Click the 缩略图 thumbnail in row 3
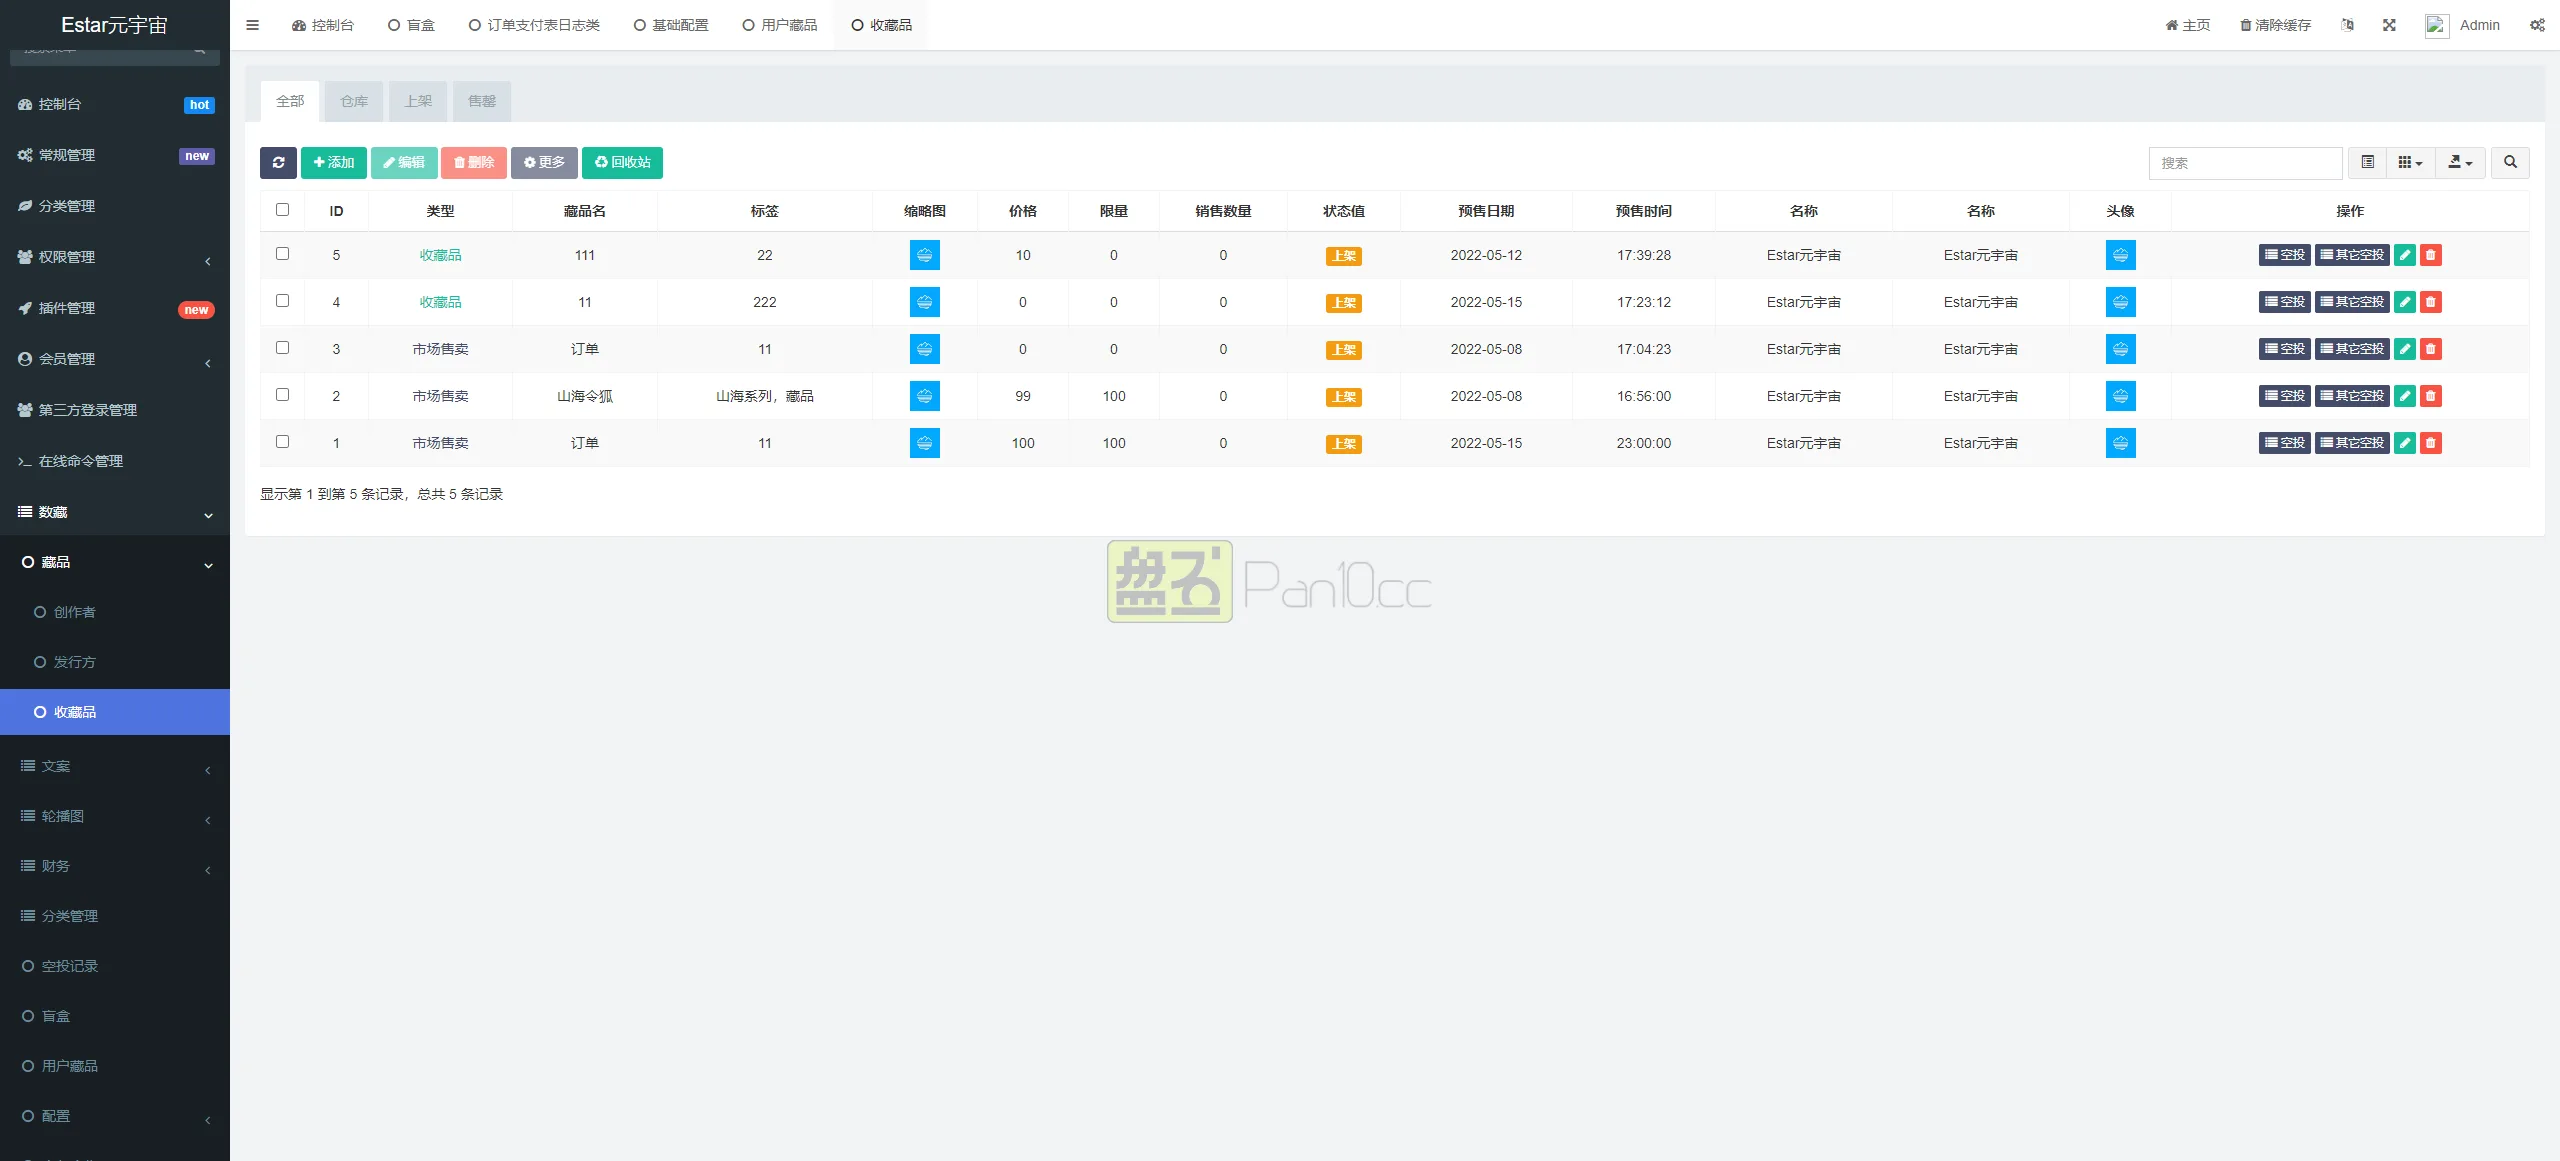Screen dimensions: 2560x1161 [x=924, y=349]
